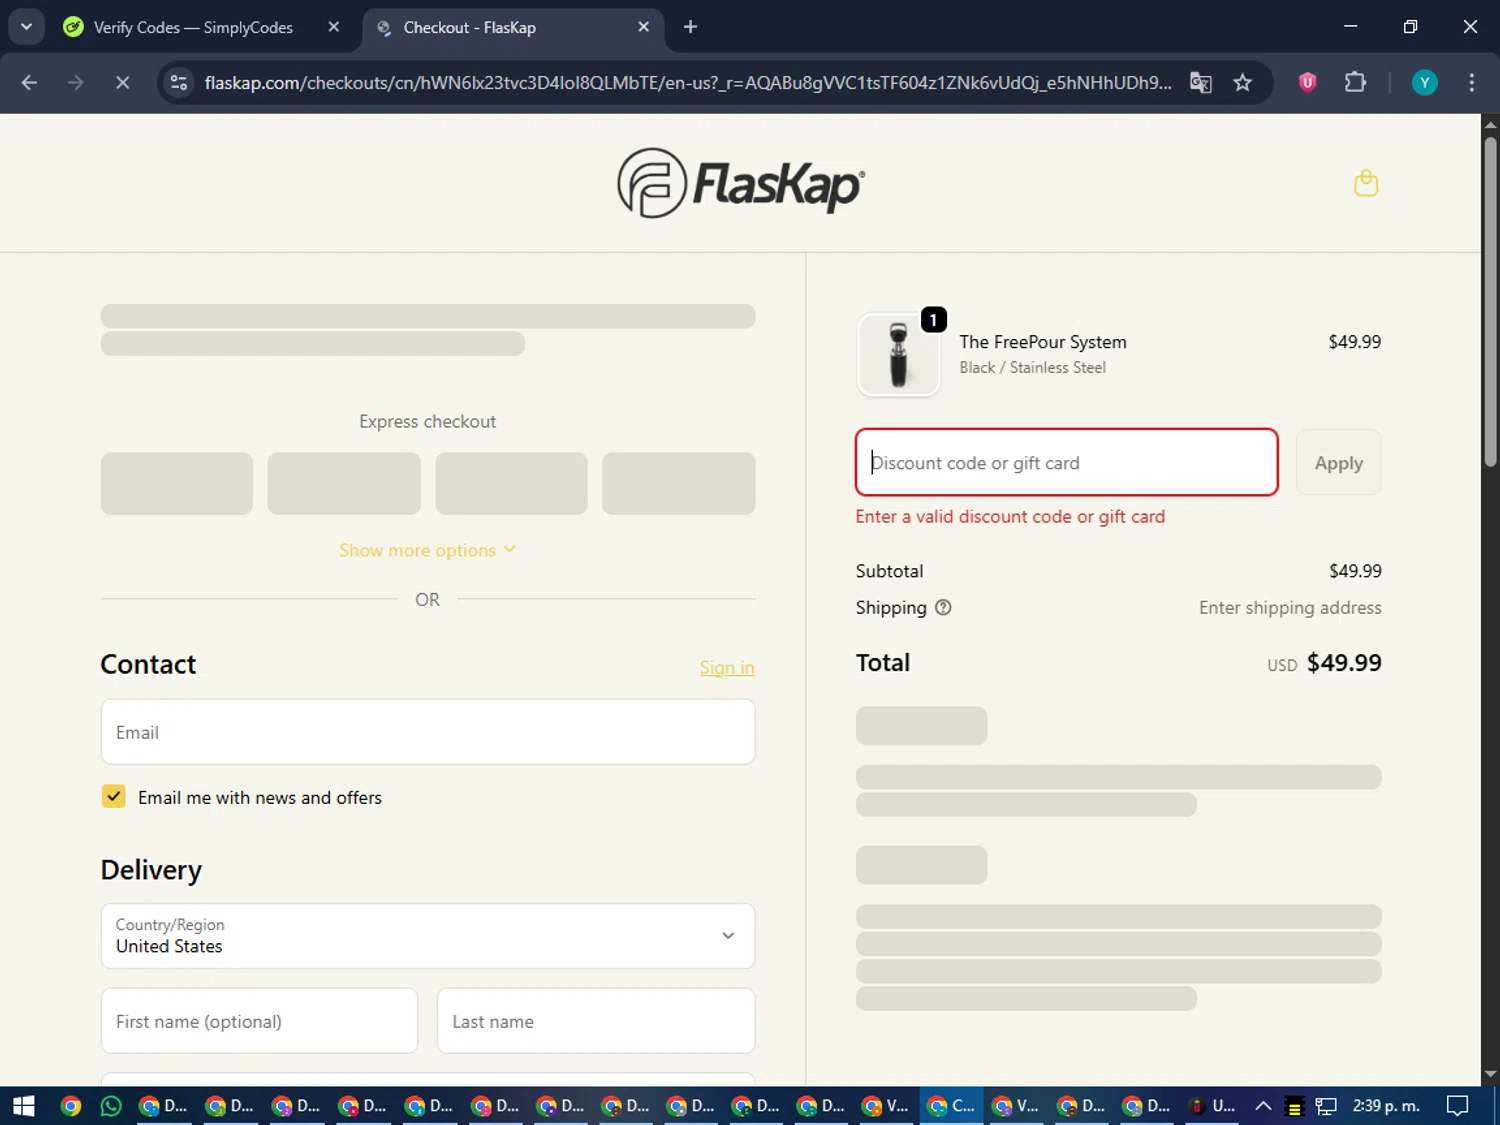Open pinned Chrome icon on taskbar
The height and width of the screenshot is (1125, 1500).
[x=71, y=1106]
